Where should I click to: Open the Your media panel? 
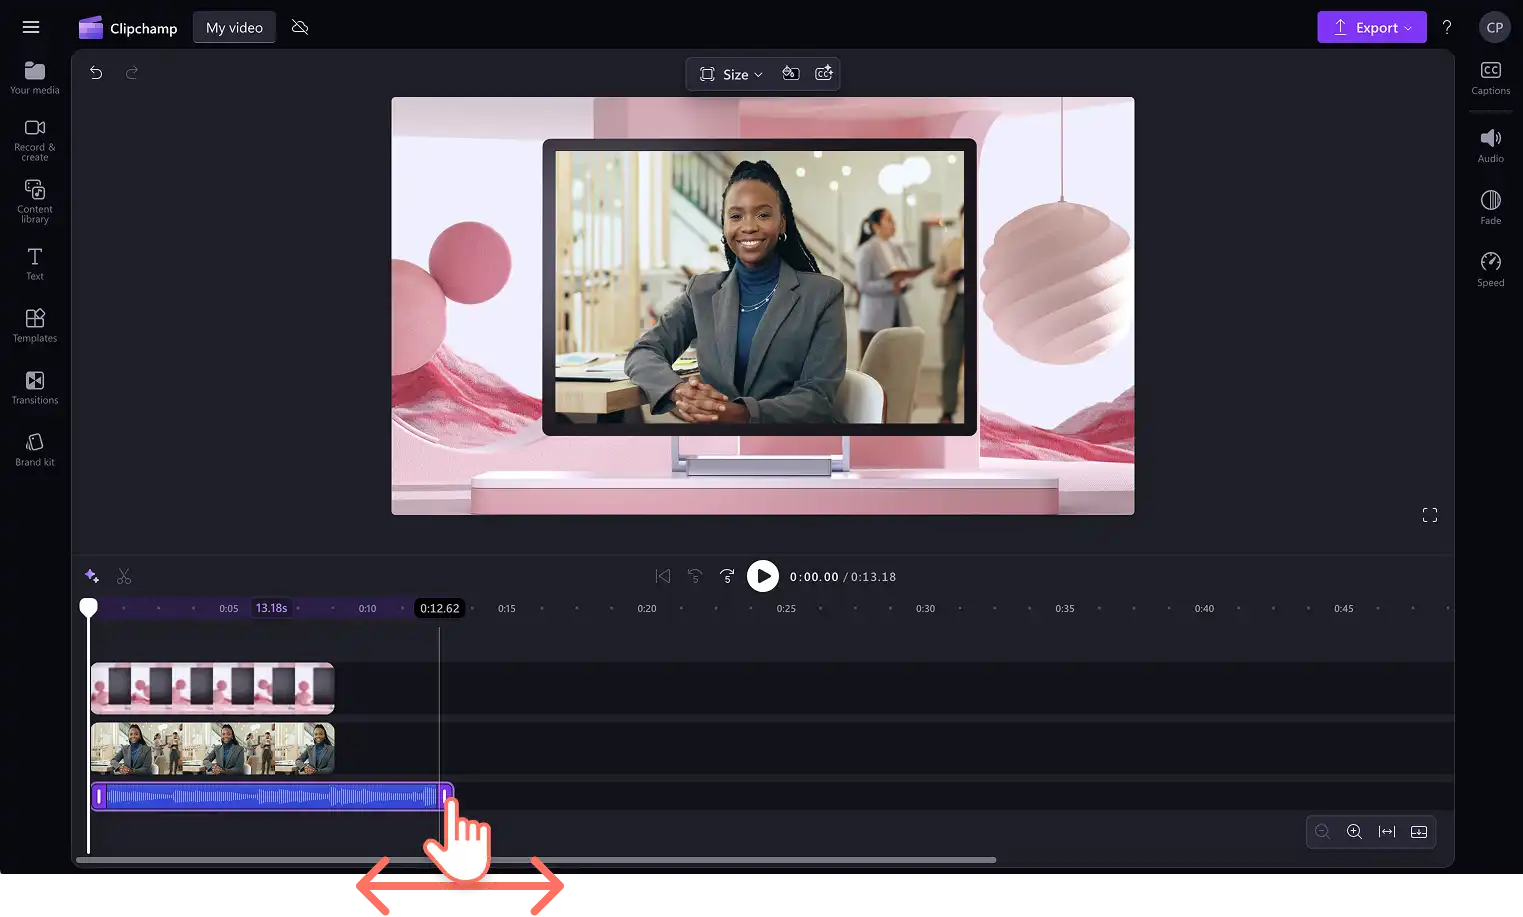pos(35,78)
